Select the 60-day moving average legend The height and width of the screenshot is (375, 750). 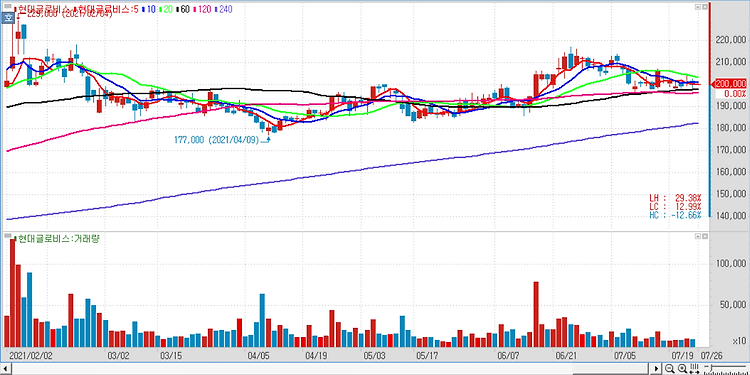click(x=183, y=10)
